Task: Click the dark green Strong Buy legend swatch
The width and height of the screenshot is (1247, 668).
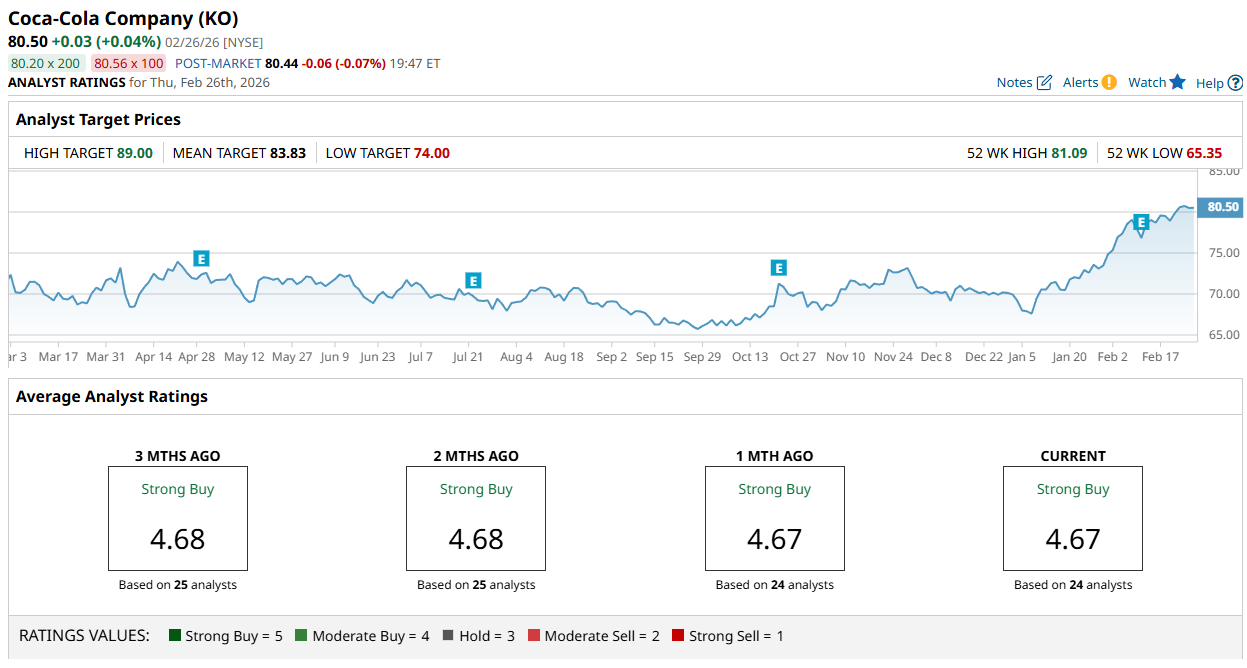Action: tap(175, 635)
